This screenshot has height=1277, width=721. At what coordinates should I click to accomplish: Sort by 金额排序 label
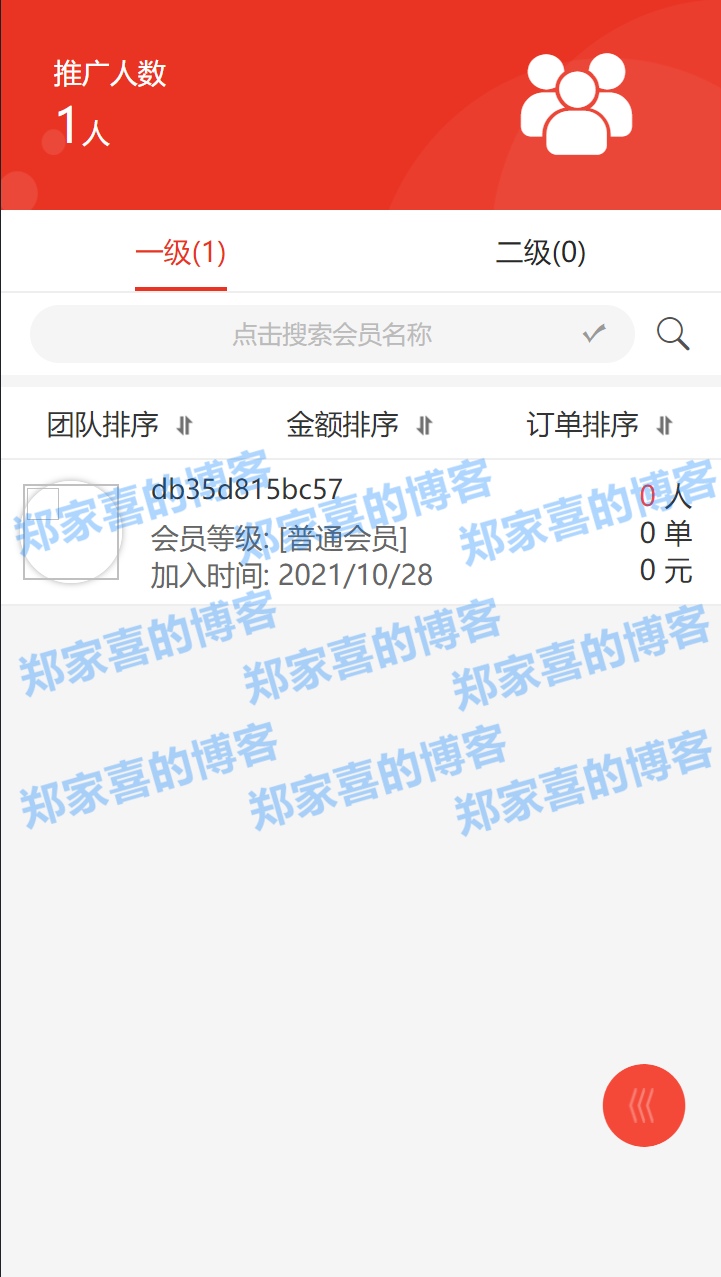[x=343, y=425]
